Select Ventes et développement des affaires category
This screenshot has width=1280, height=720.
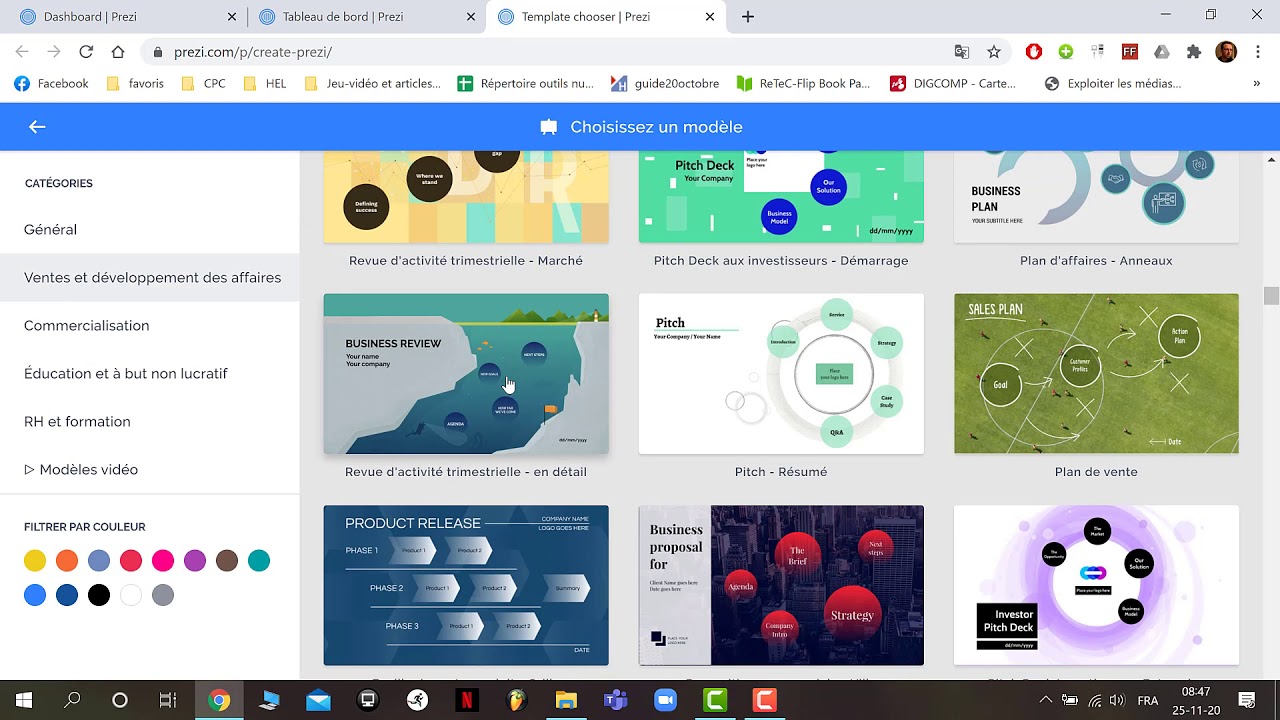pyautogui.click(x=152, y=277)
